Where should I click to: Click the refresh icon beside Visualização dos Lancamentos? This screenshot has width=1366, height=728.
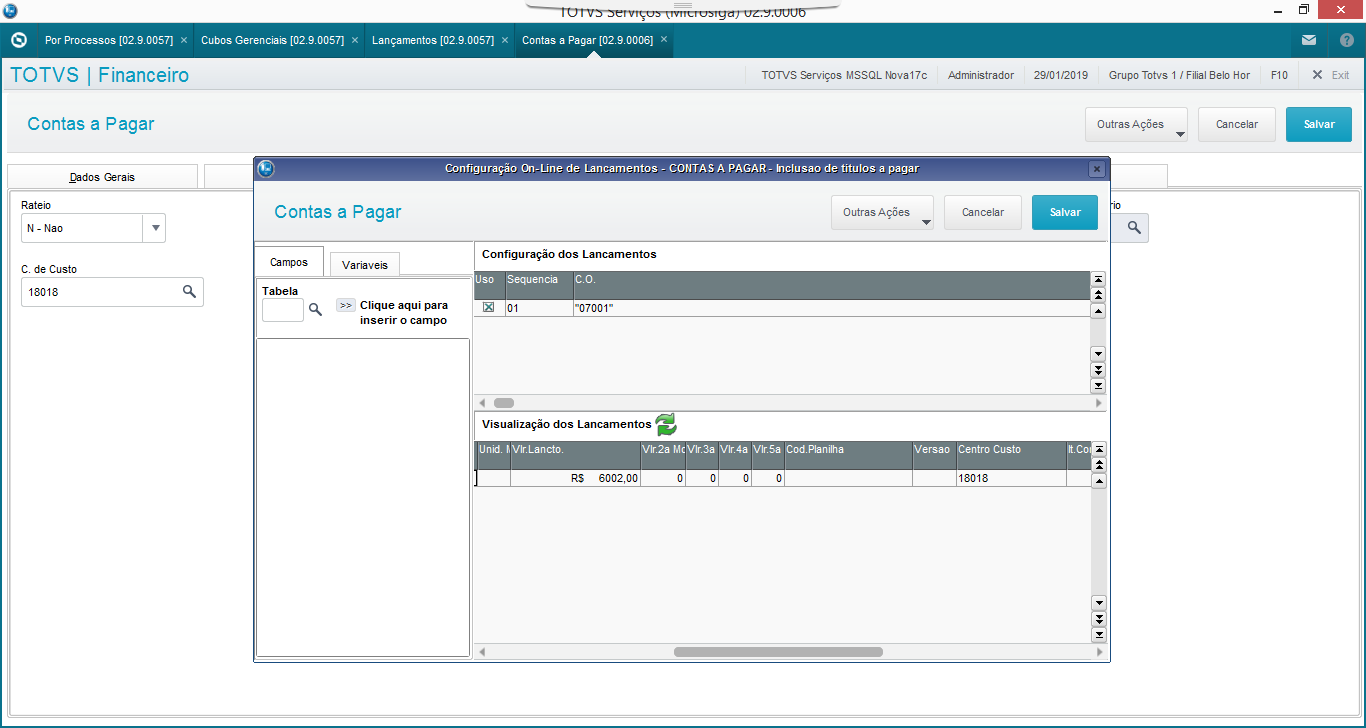[666, 424]
